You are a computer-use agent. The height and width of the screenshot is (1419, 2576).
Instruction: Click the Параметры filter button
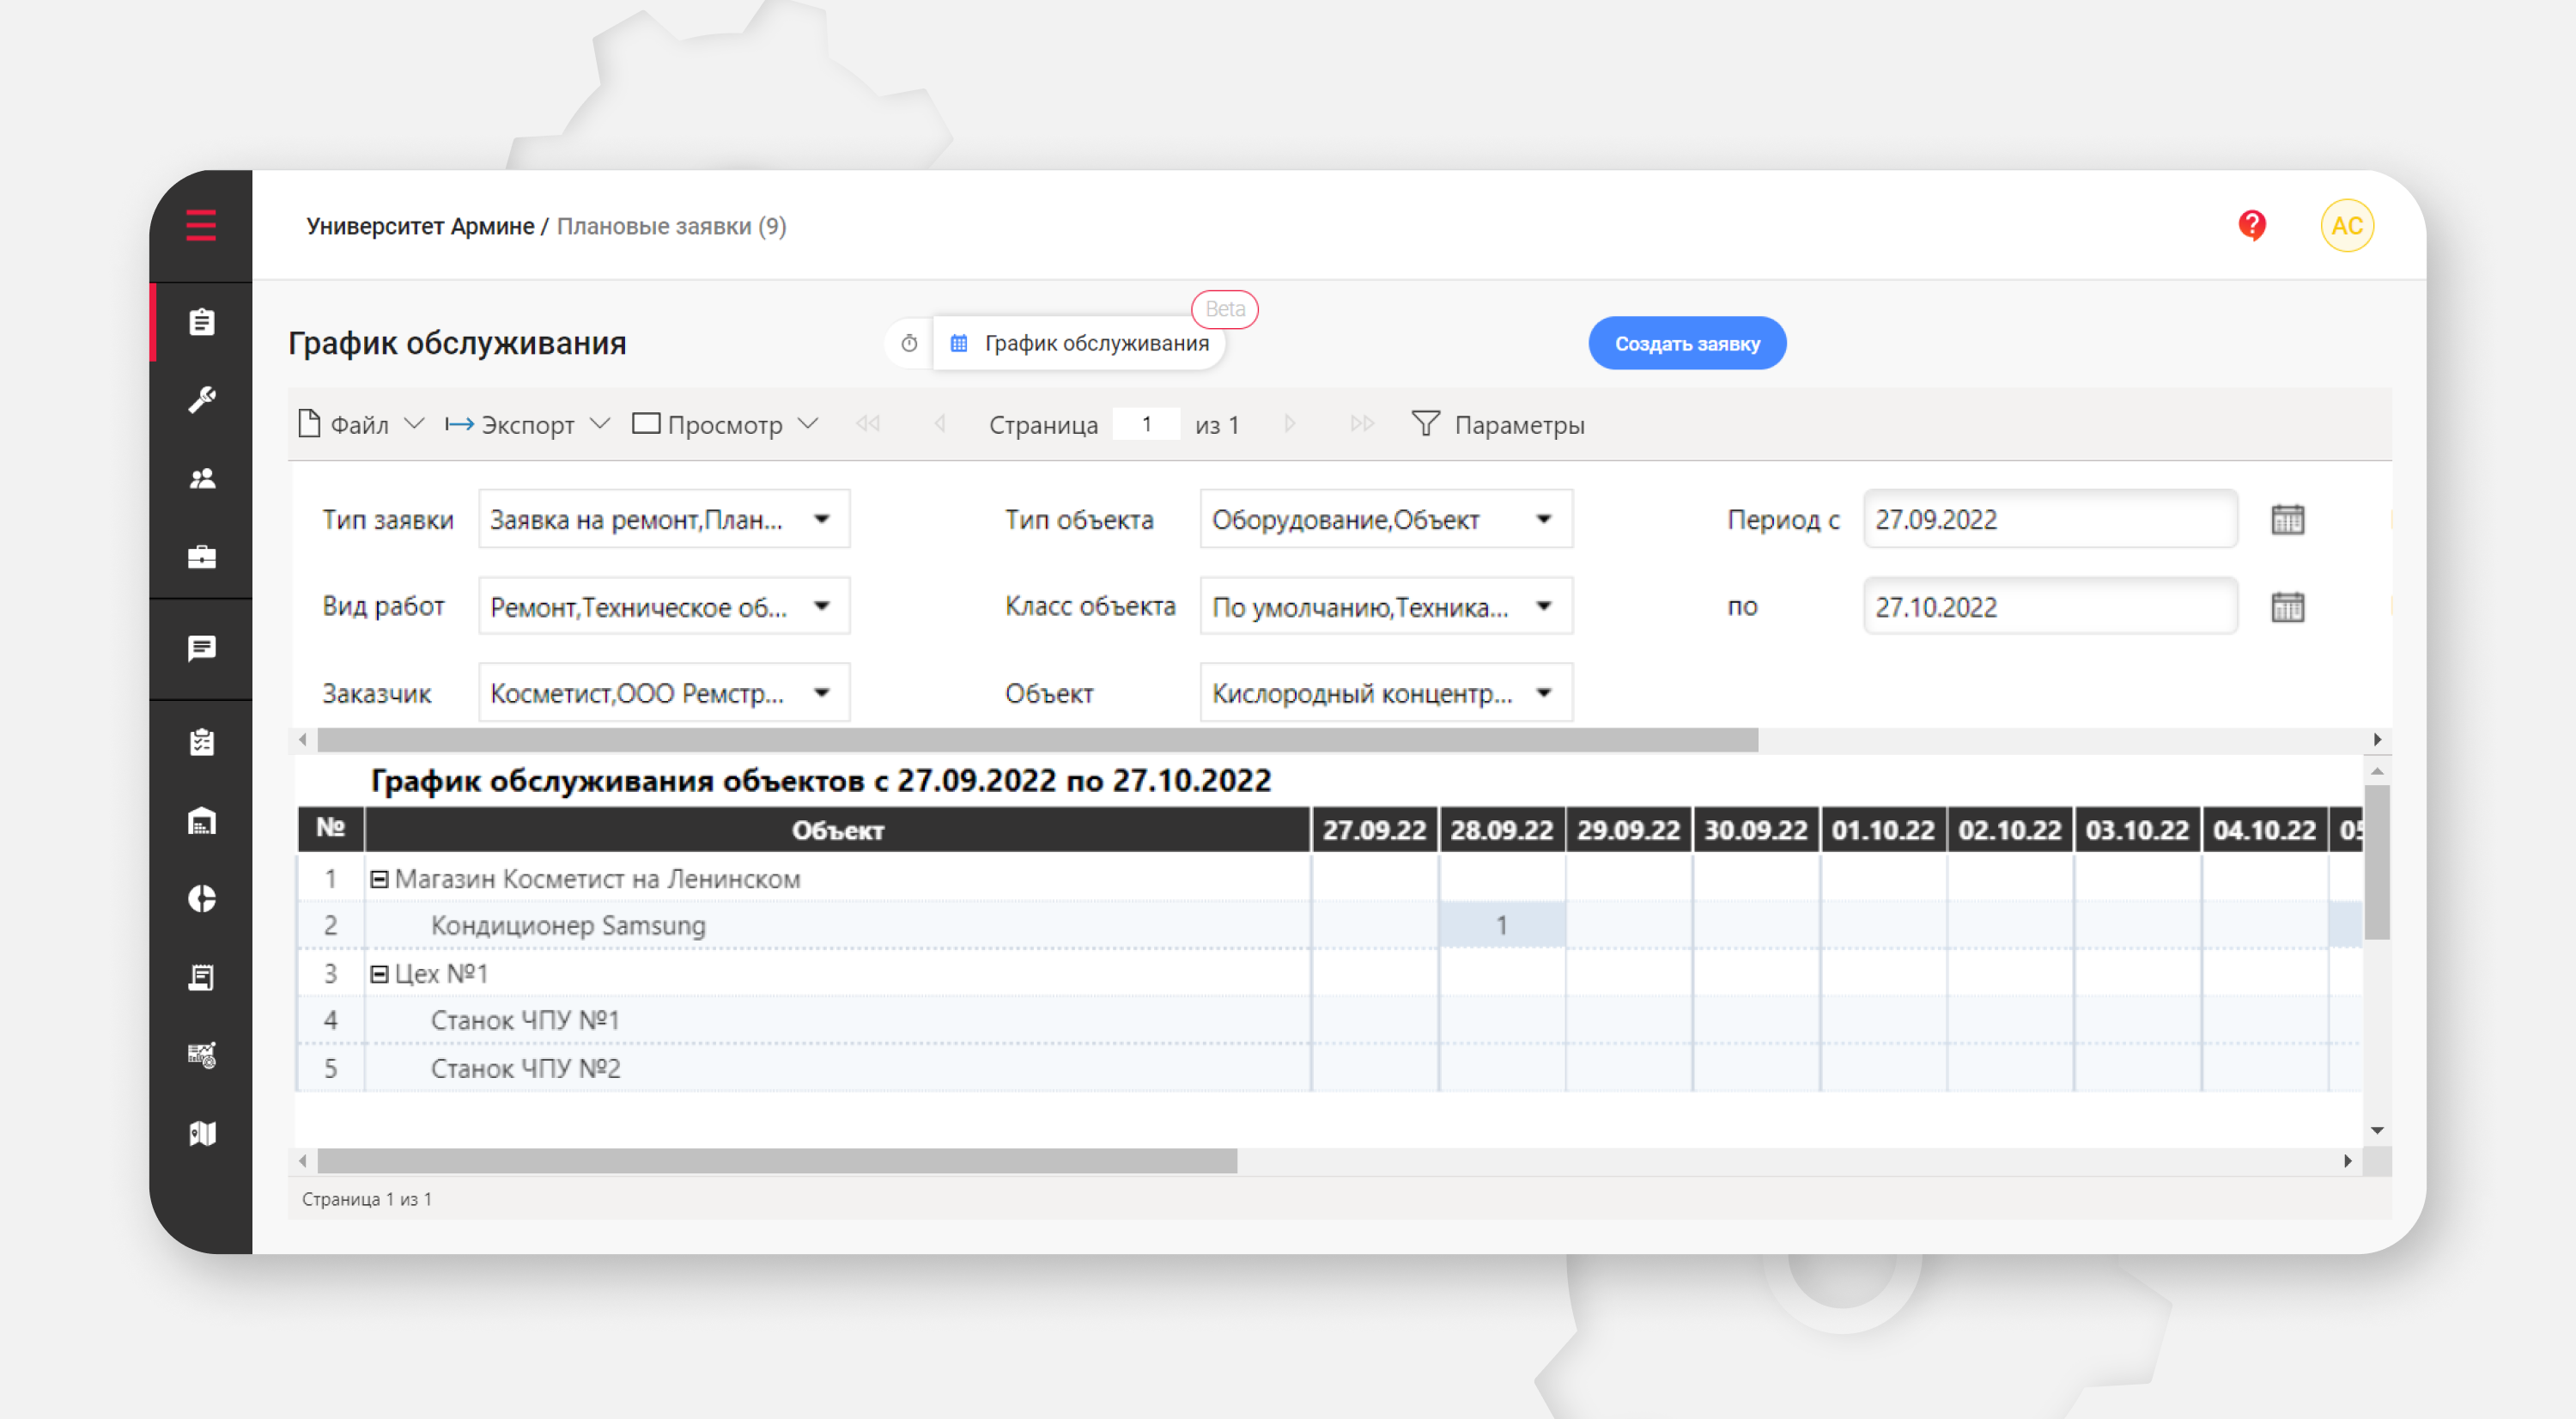(x=1498, y=425)
